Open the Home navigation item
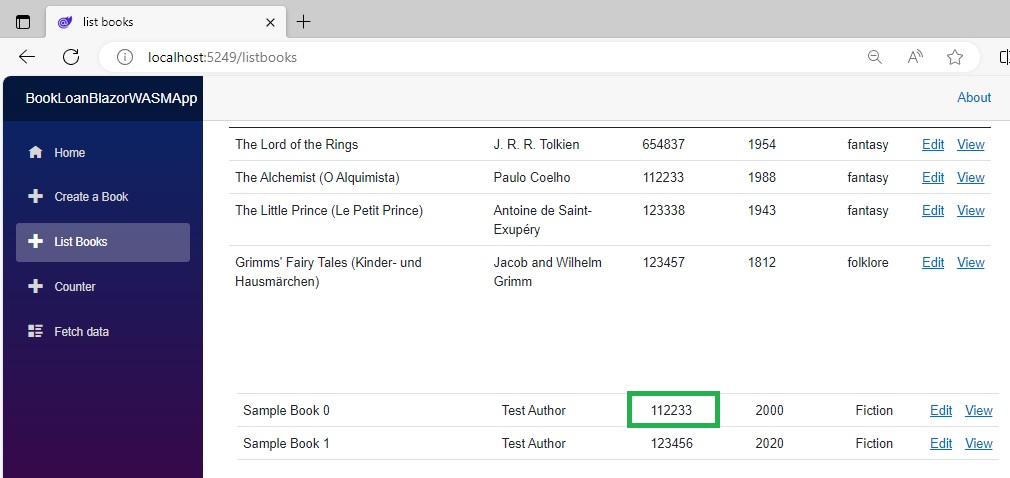This screenshot has width=1010, height=478. pos(103,153)
